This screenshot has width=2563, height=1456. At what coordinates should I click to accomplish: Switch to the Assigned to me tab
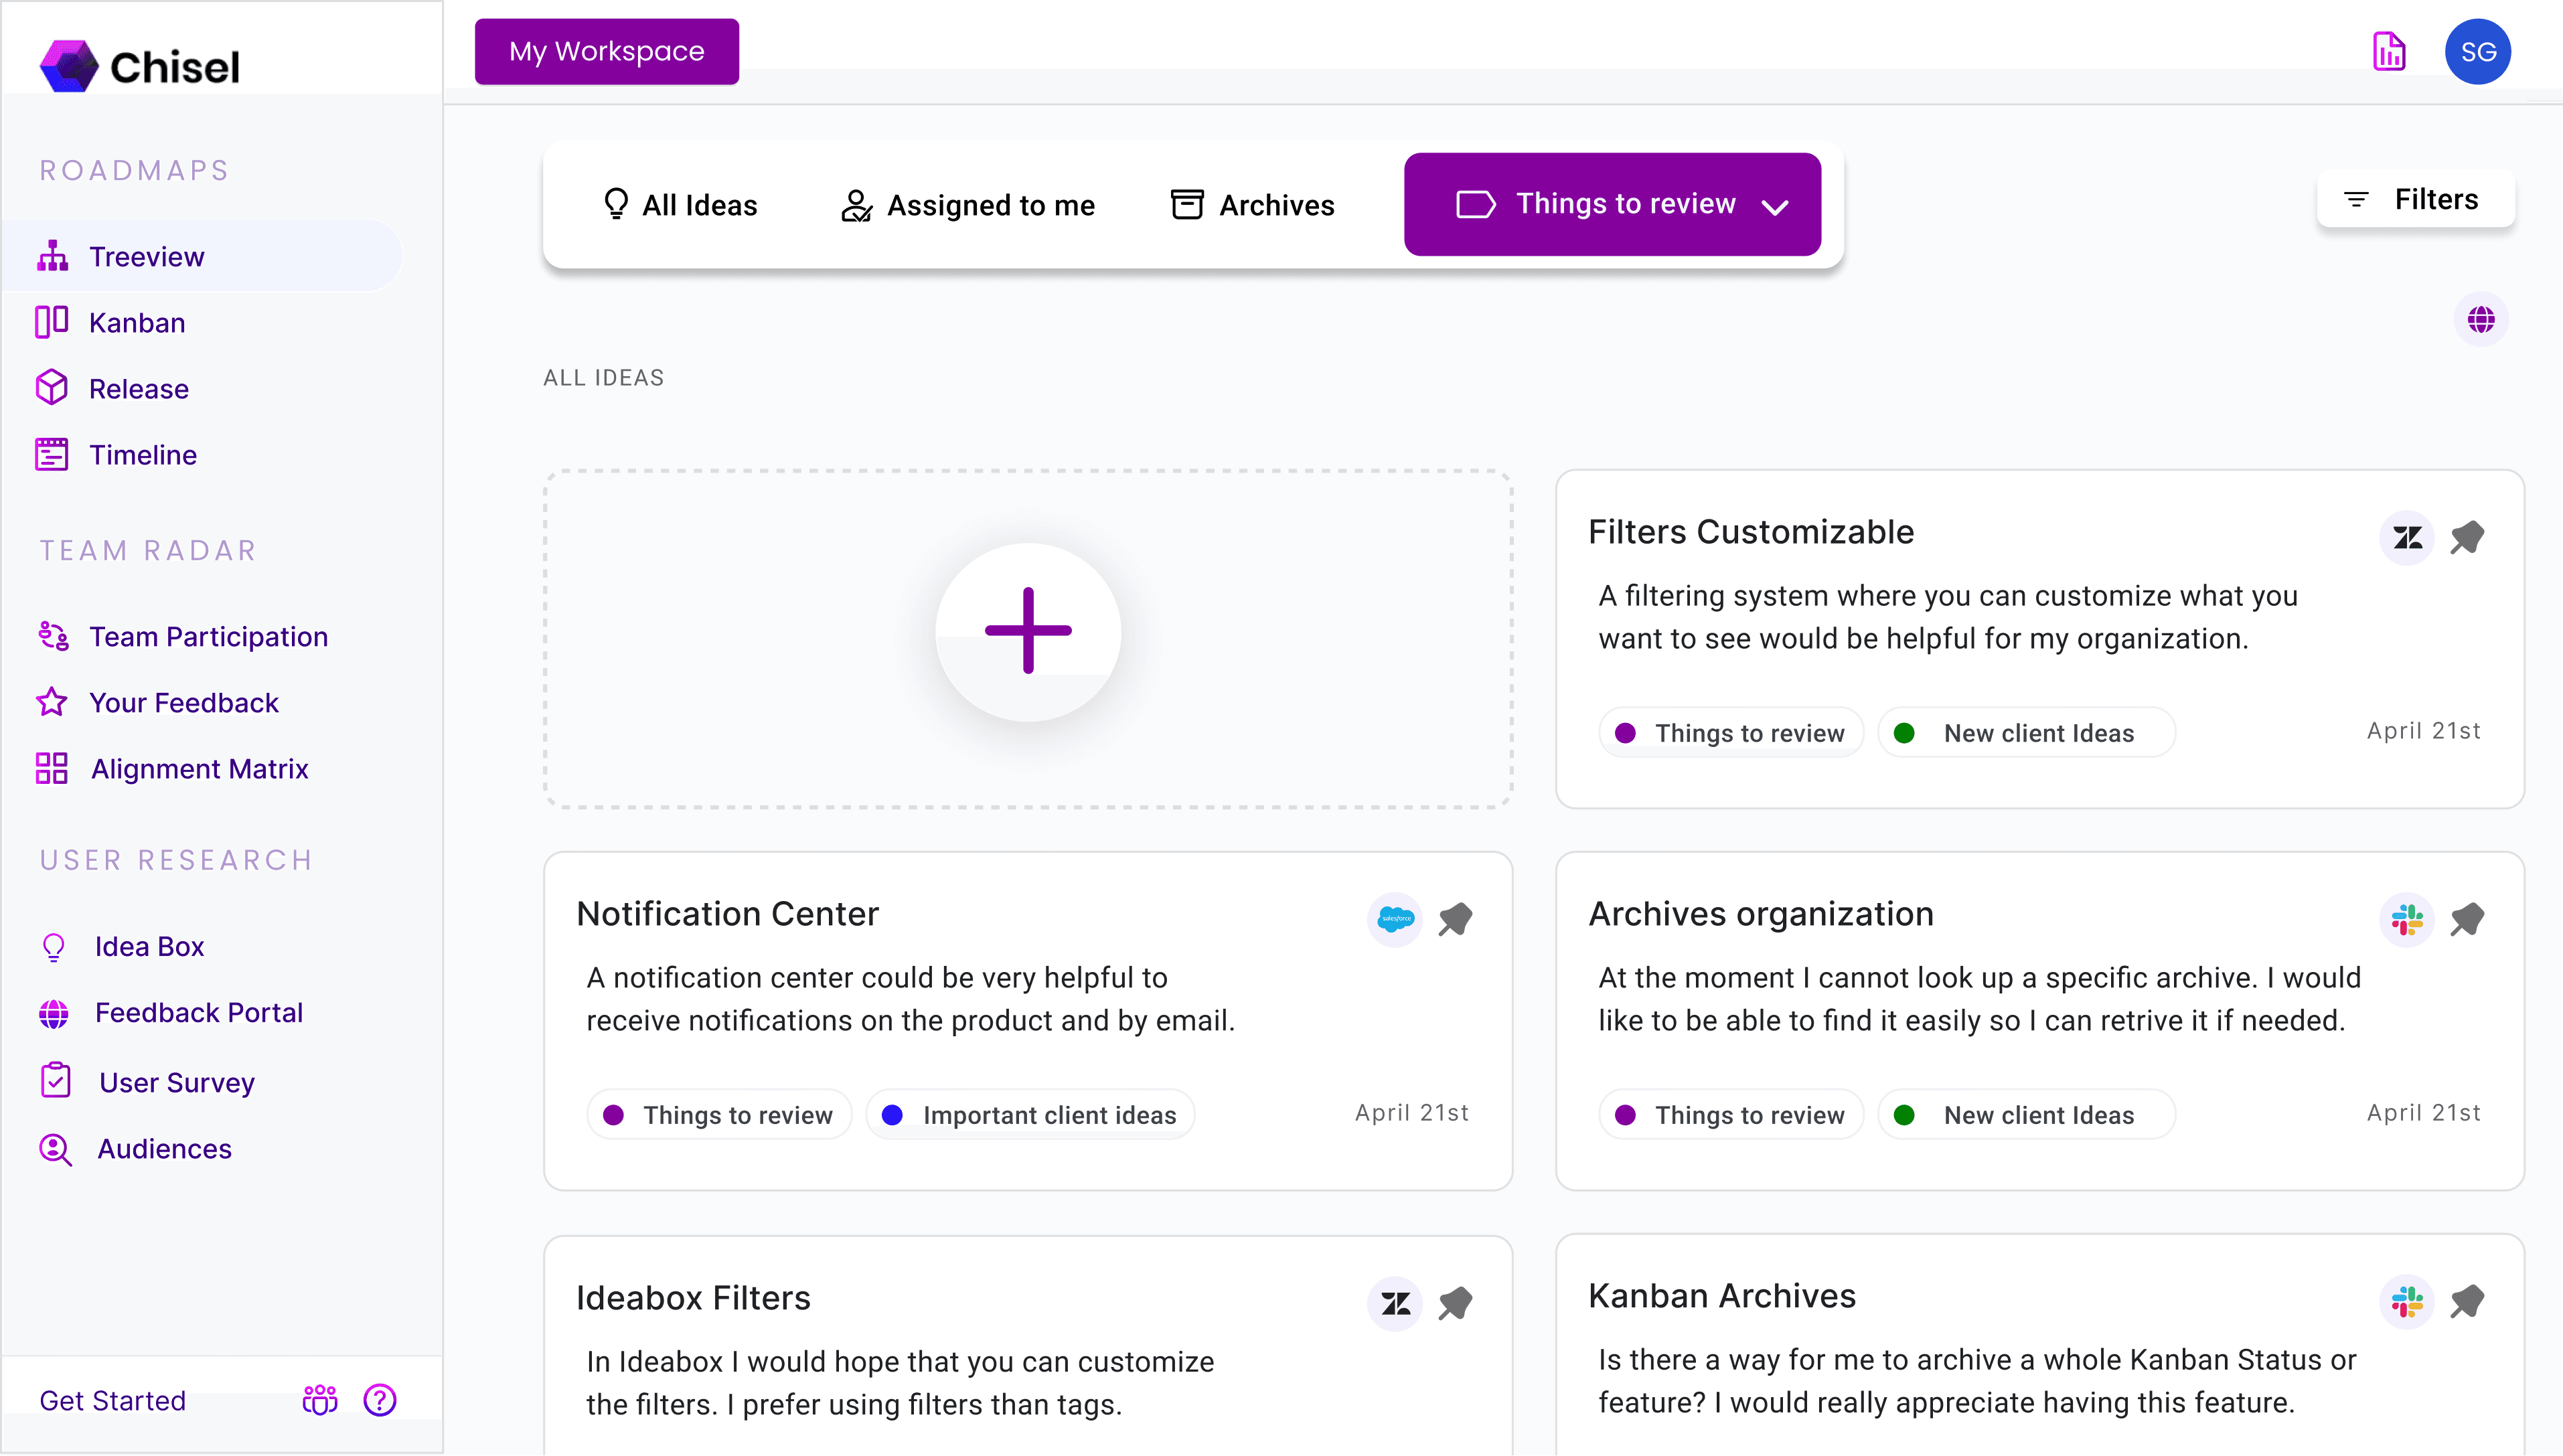[968, 205]
